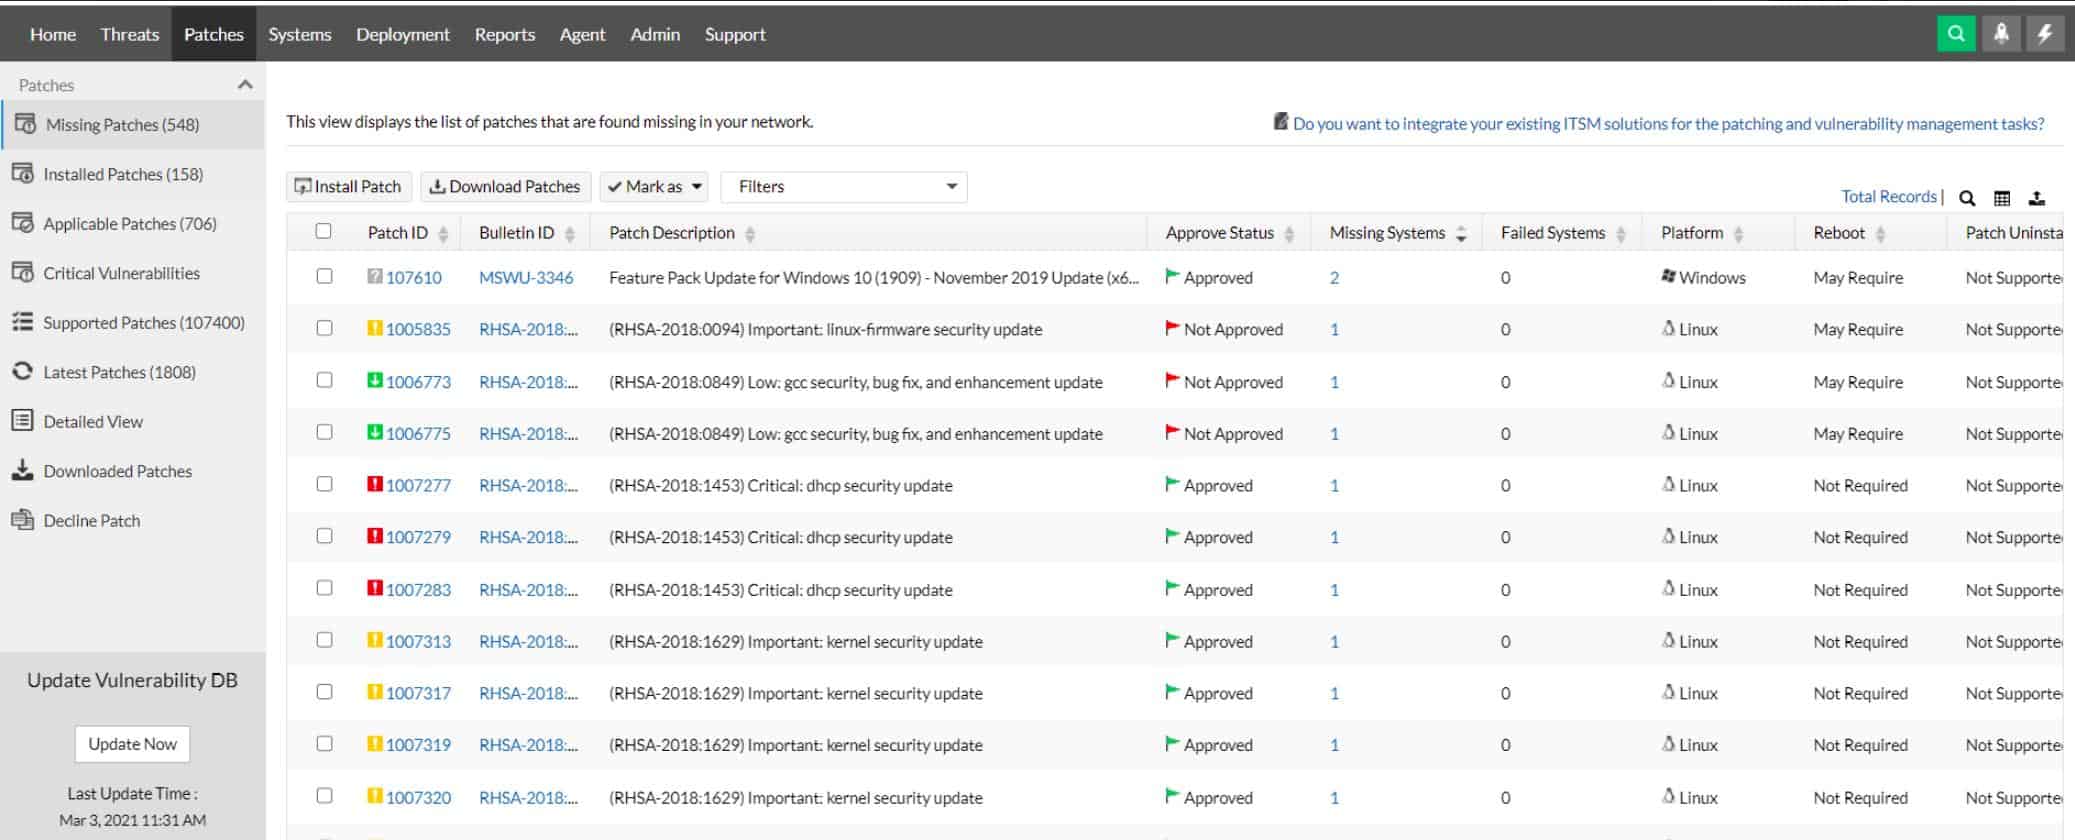Open the ITSM integration link
This screenshot has width=2075, height=840.
[x=1668, y=124]
